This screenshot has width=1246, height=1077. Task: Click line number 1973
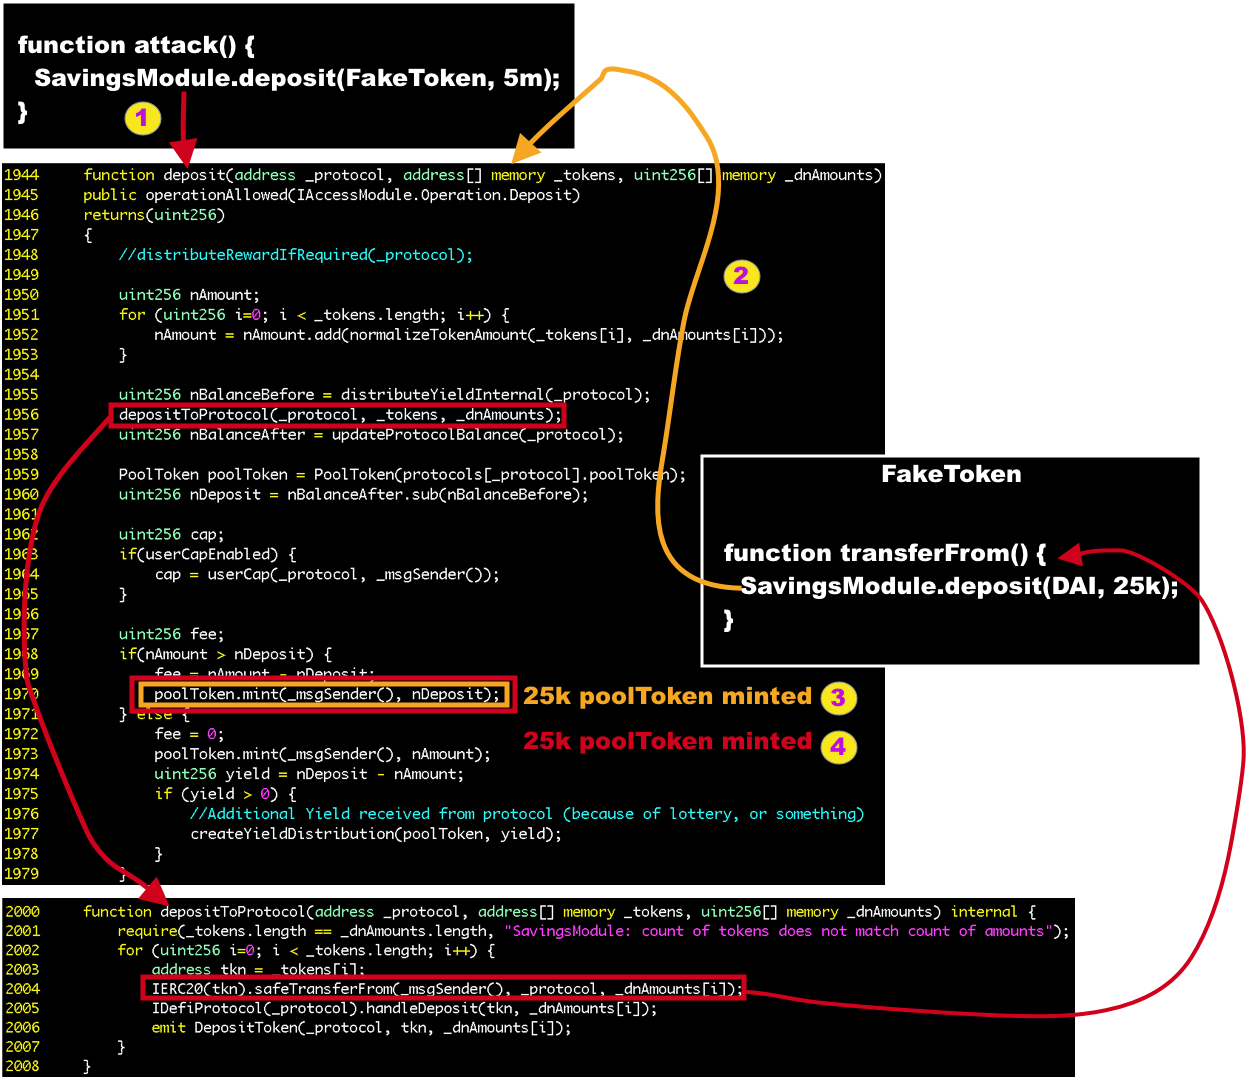[x=21, y=755]
